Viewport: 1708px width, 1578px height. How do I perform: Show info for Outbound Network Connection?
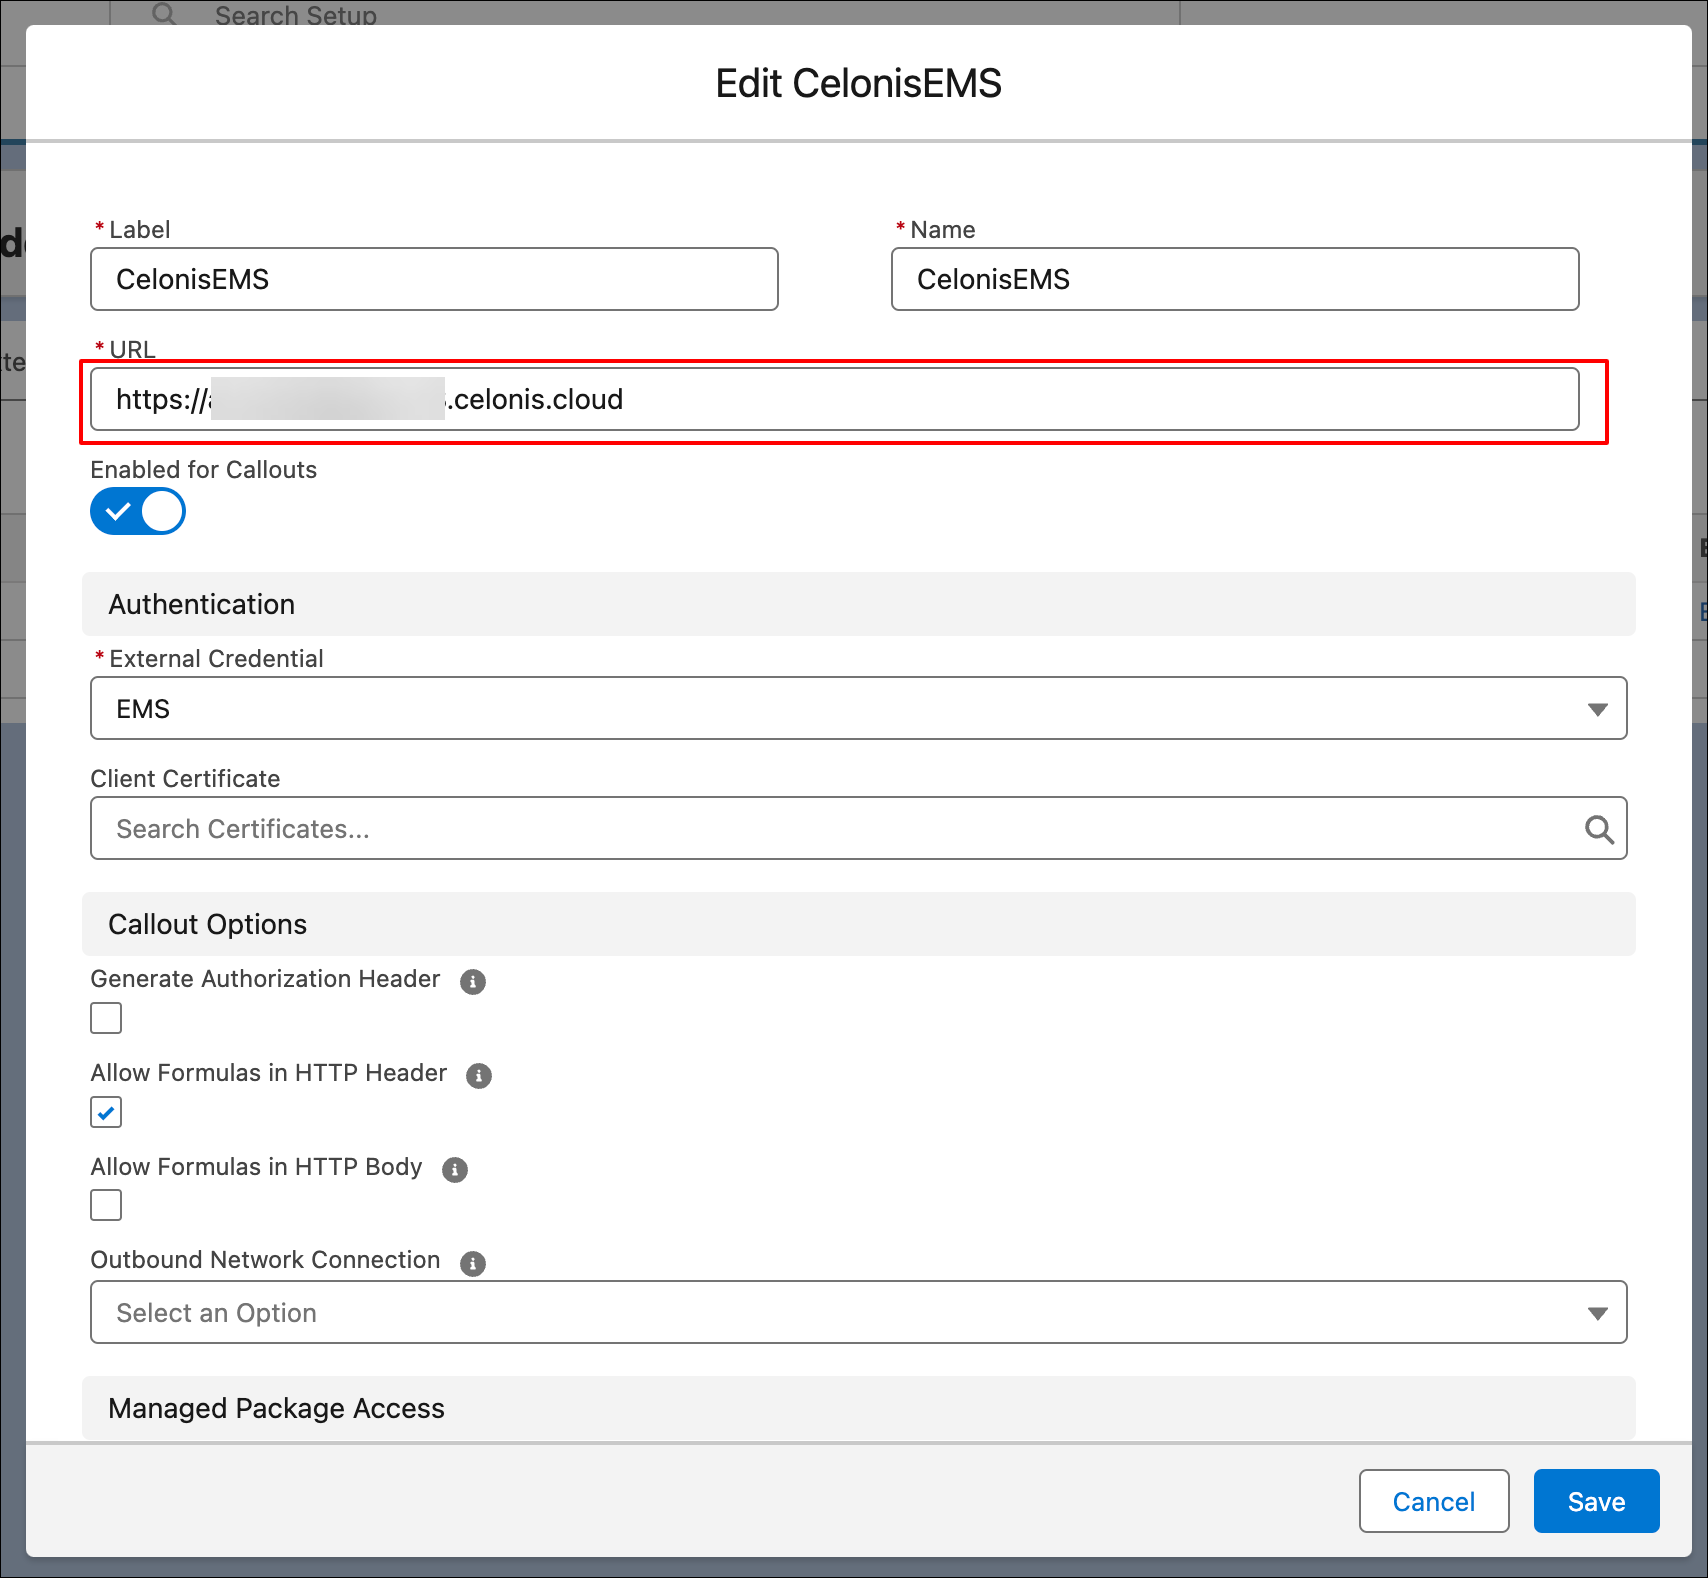coord(473,1263)
